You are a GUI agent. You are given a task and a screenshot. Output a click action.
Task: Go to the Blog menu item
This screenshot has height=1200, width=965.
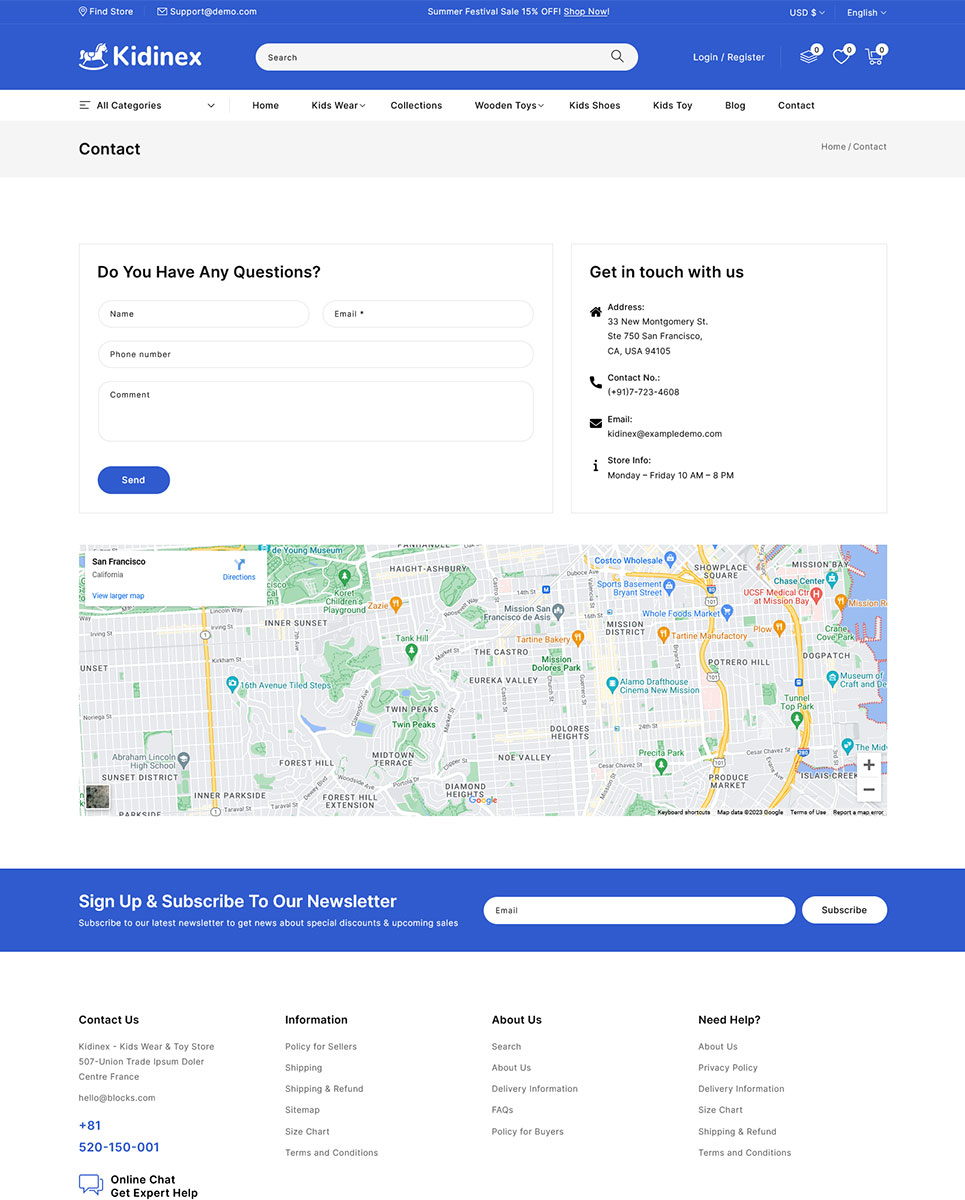(x=735, y=105)
